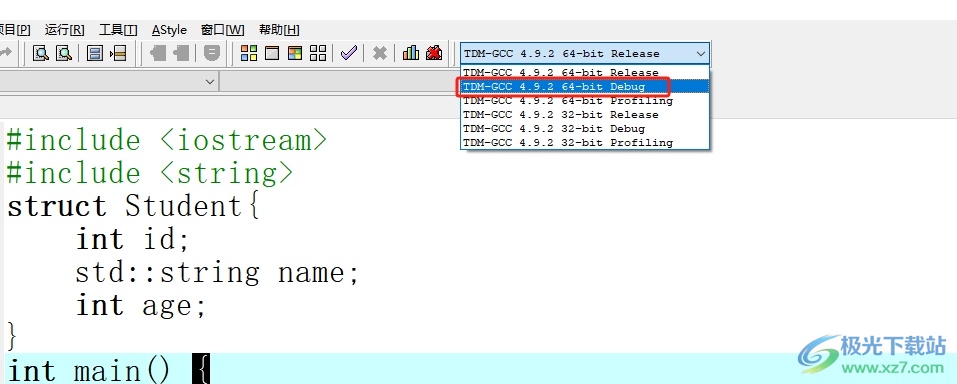957x384 pixels.
Task: Click the 'struct Student{' code line
Action: 134,206
